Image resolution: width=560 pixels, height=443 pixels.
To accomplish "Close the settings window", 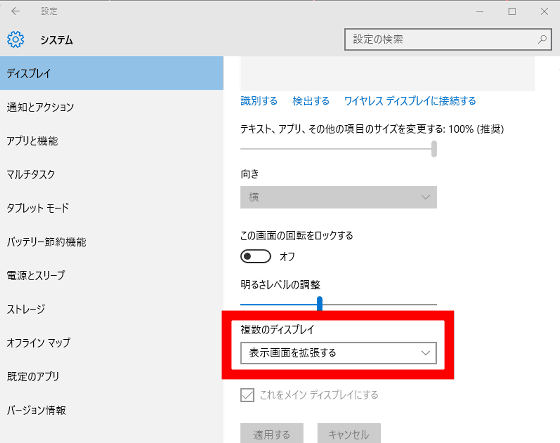I will pyautogui.click(x=544, y=11).
